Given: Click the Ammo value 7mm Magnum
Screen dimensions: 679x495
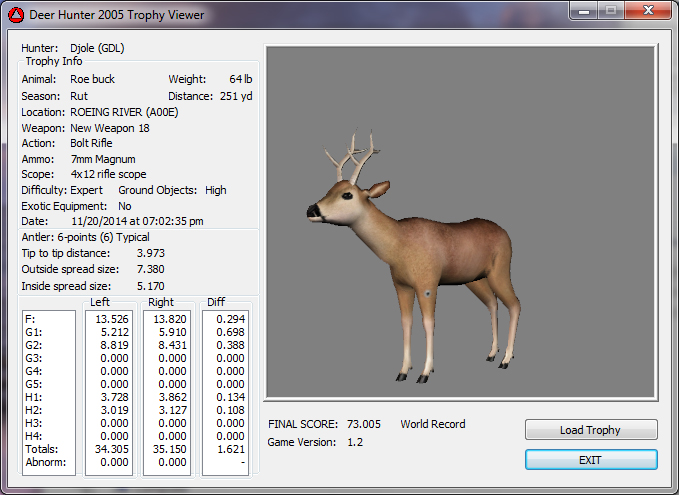Looking at the screenshot, I should [x=102, y=159].
